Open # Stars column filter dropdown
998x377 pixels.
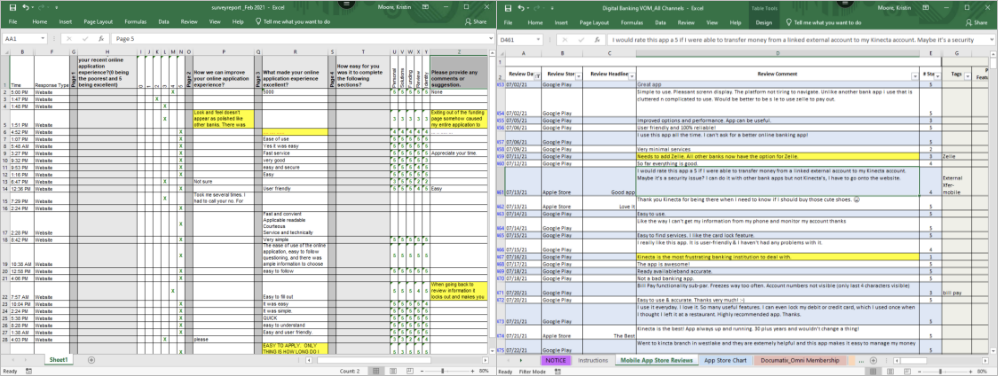point(937,76)
